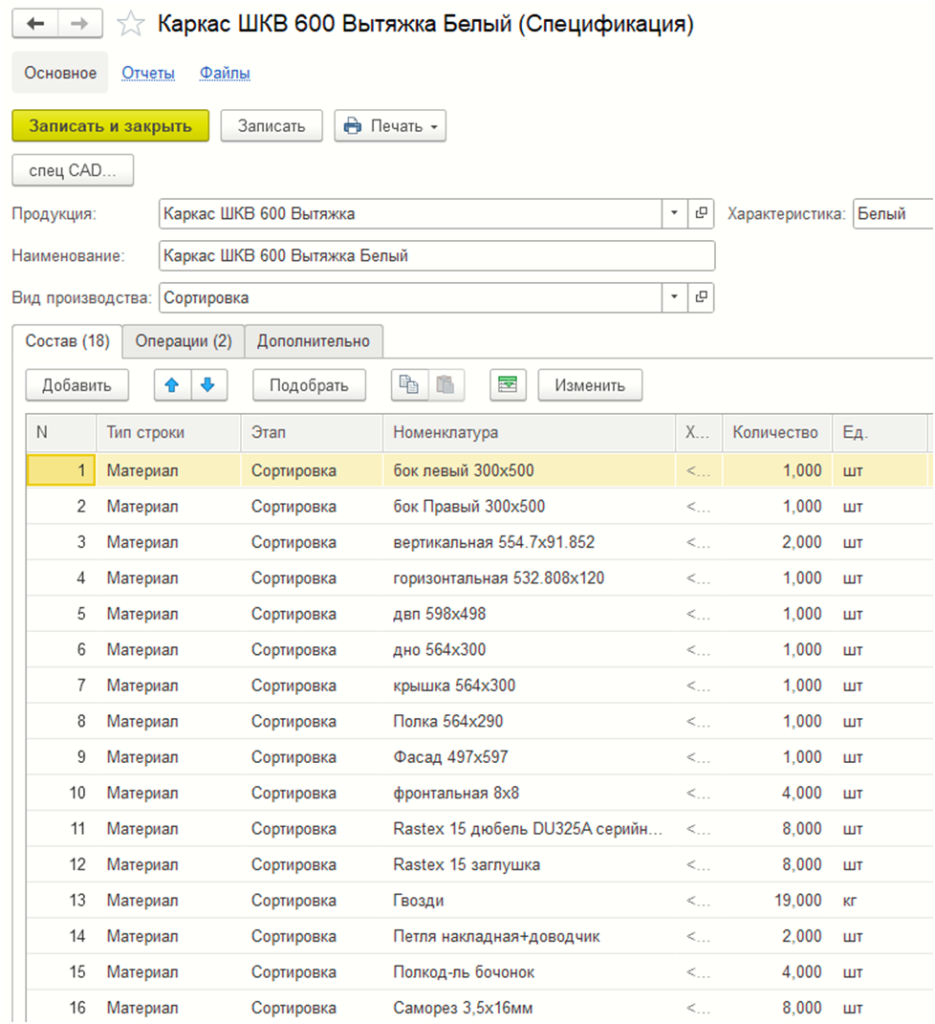Open the Отчеты link

point(148,73)
